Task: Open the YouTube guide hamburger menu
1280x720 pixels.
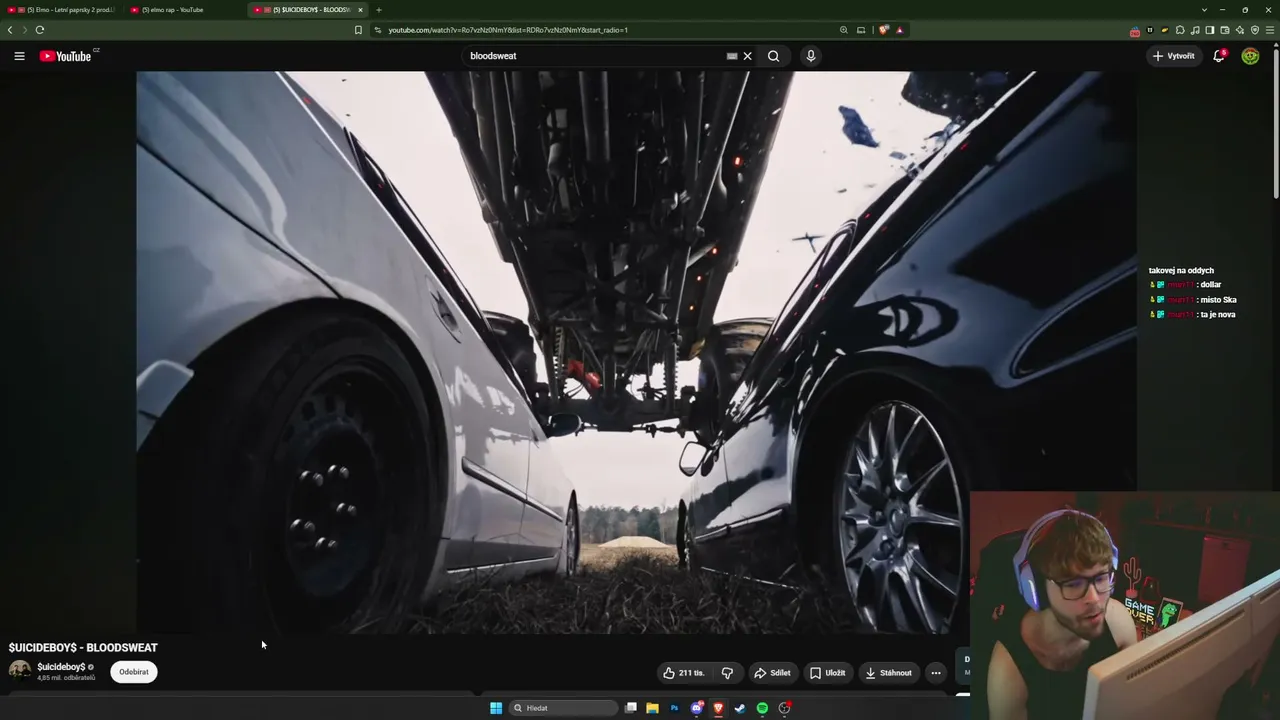Action: coord(19,56)
